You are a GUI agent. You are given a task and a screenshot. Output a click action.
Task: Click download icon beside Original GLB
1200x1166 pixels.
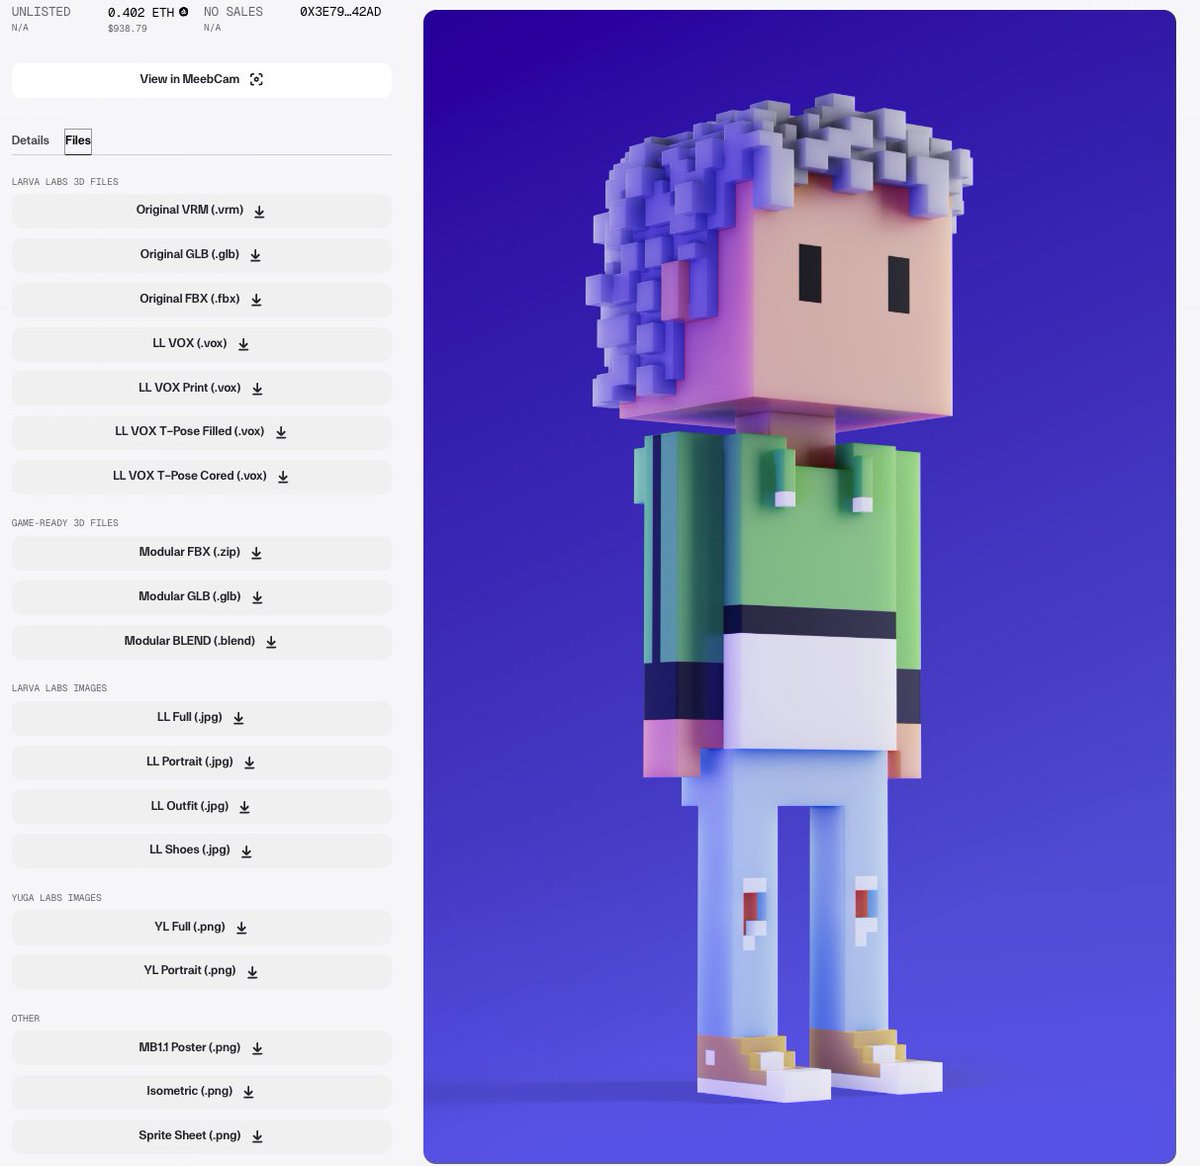[x=255, y=256]
